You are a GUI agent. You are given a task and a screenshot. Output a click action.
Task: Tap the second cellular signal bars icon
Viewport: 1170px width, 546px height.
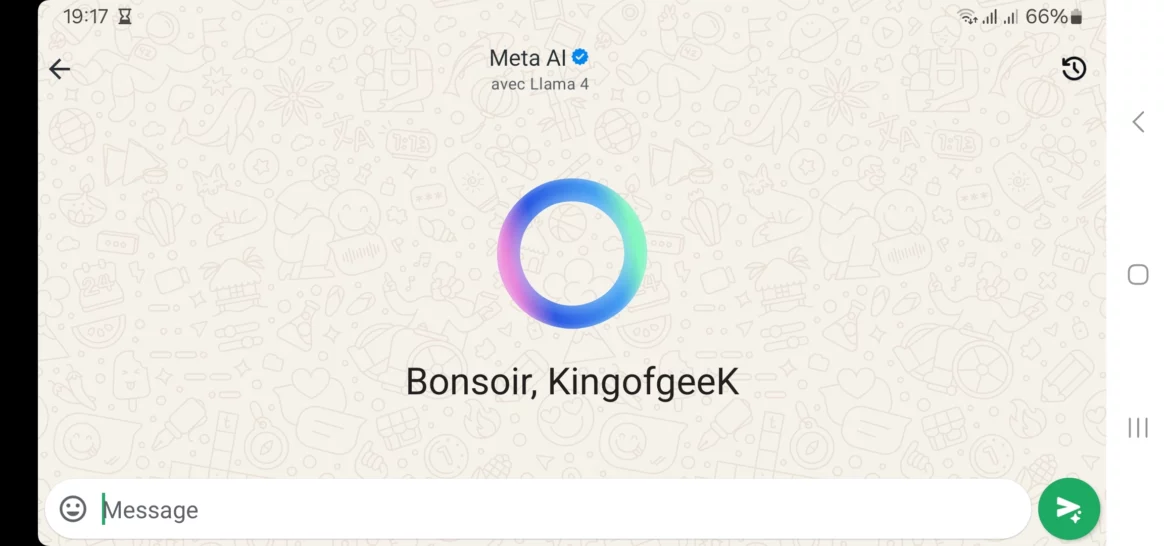point(1011,16)
